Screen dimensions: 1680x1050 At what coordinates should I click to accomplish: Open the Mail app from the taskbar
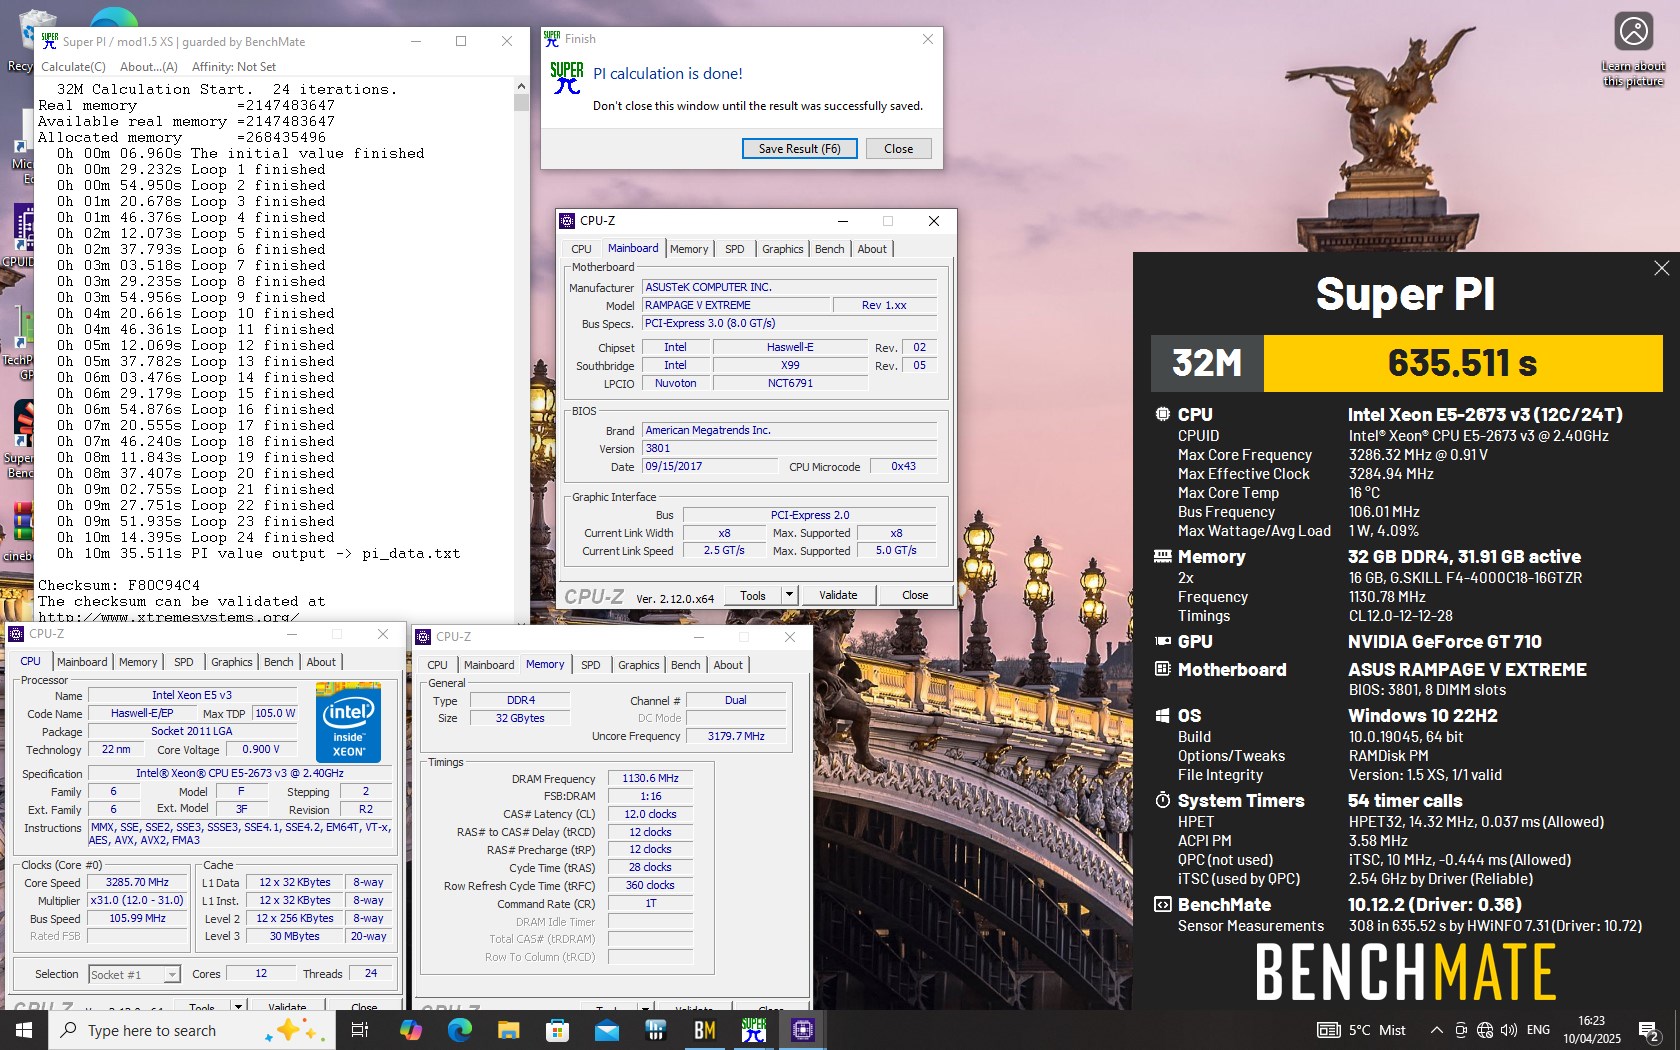point(606,1030)
